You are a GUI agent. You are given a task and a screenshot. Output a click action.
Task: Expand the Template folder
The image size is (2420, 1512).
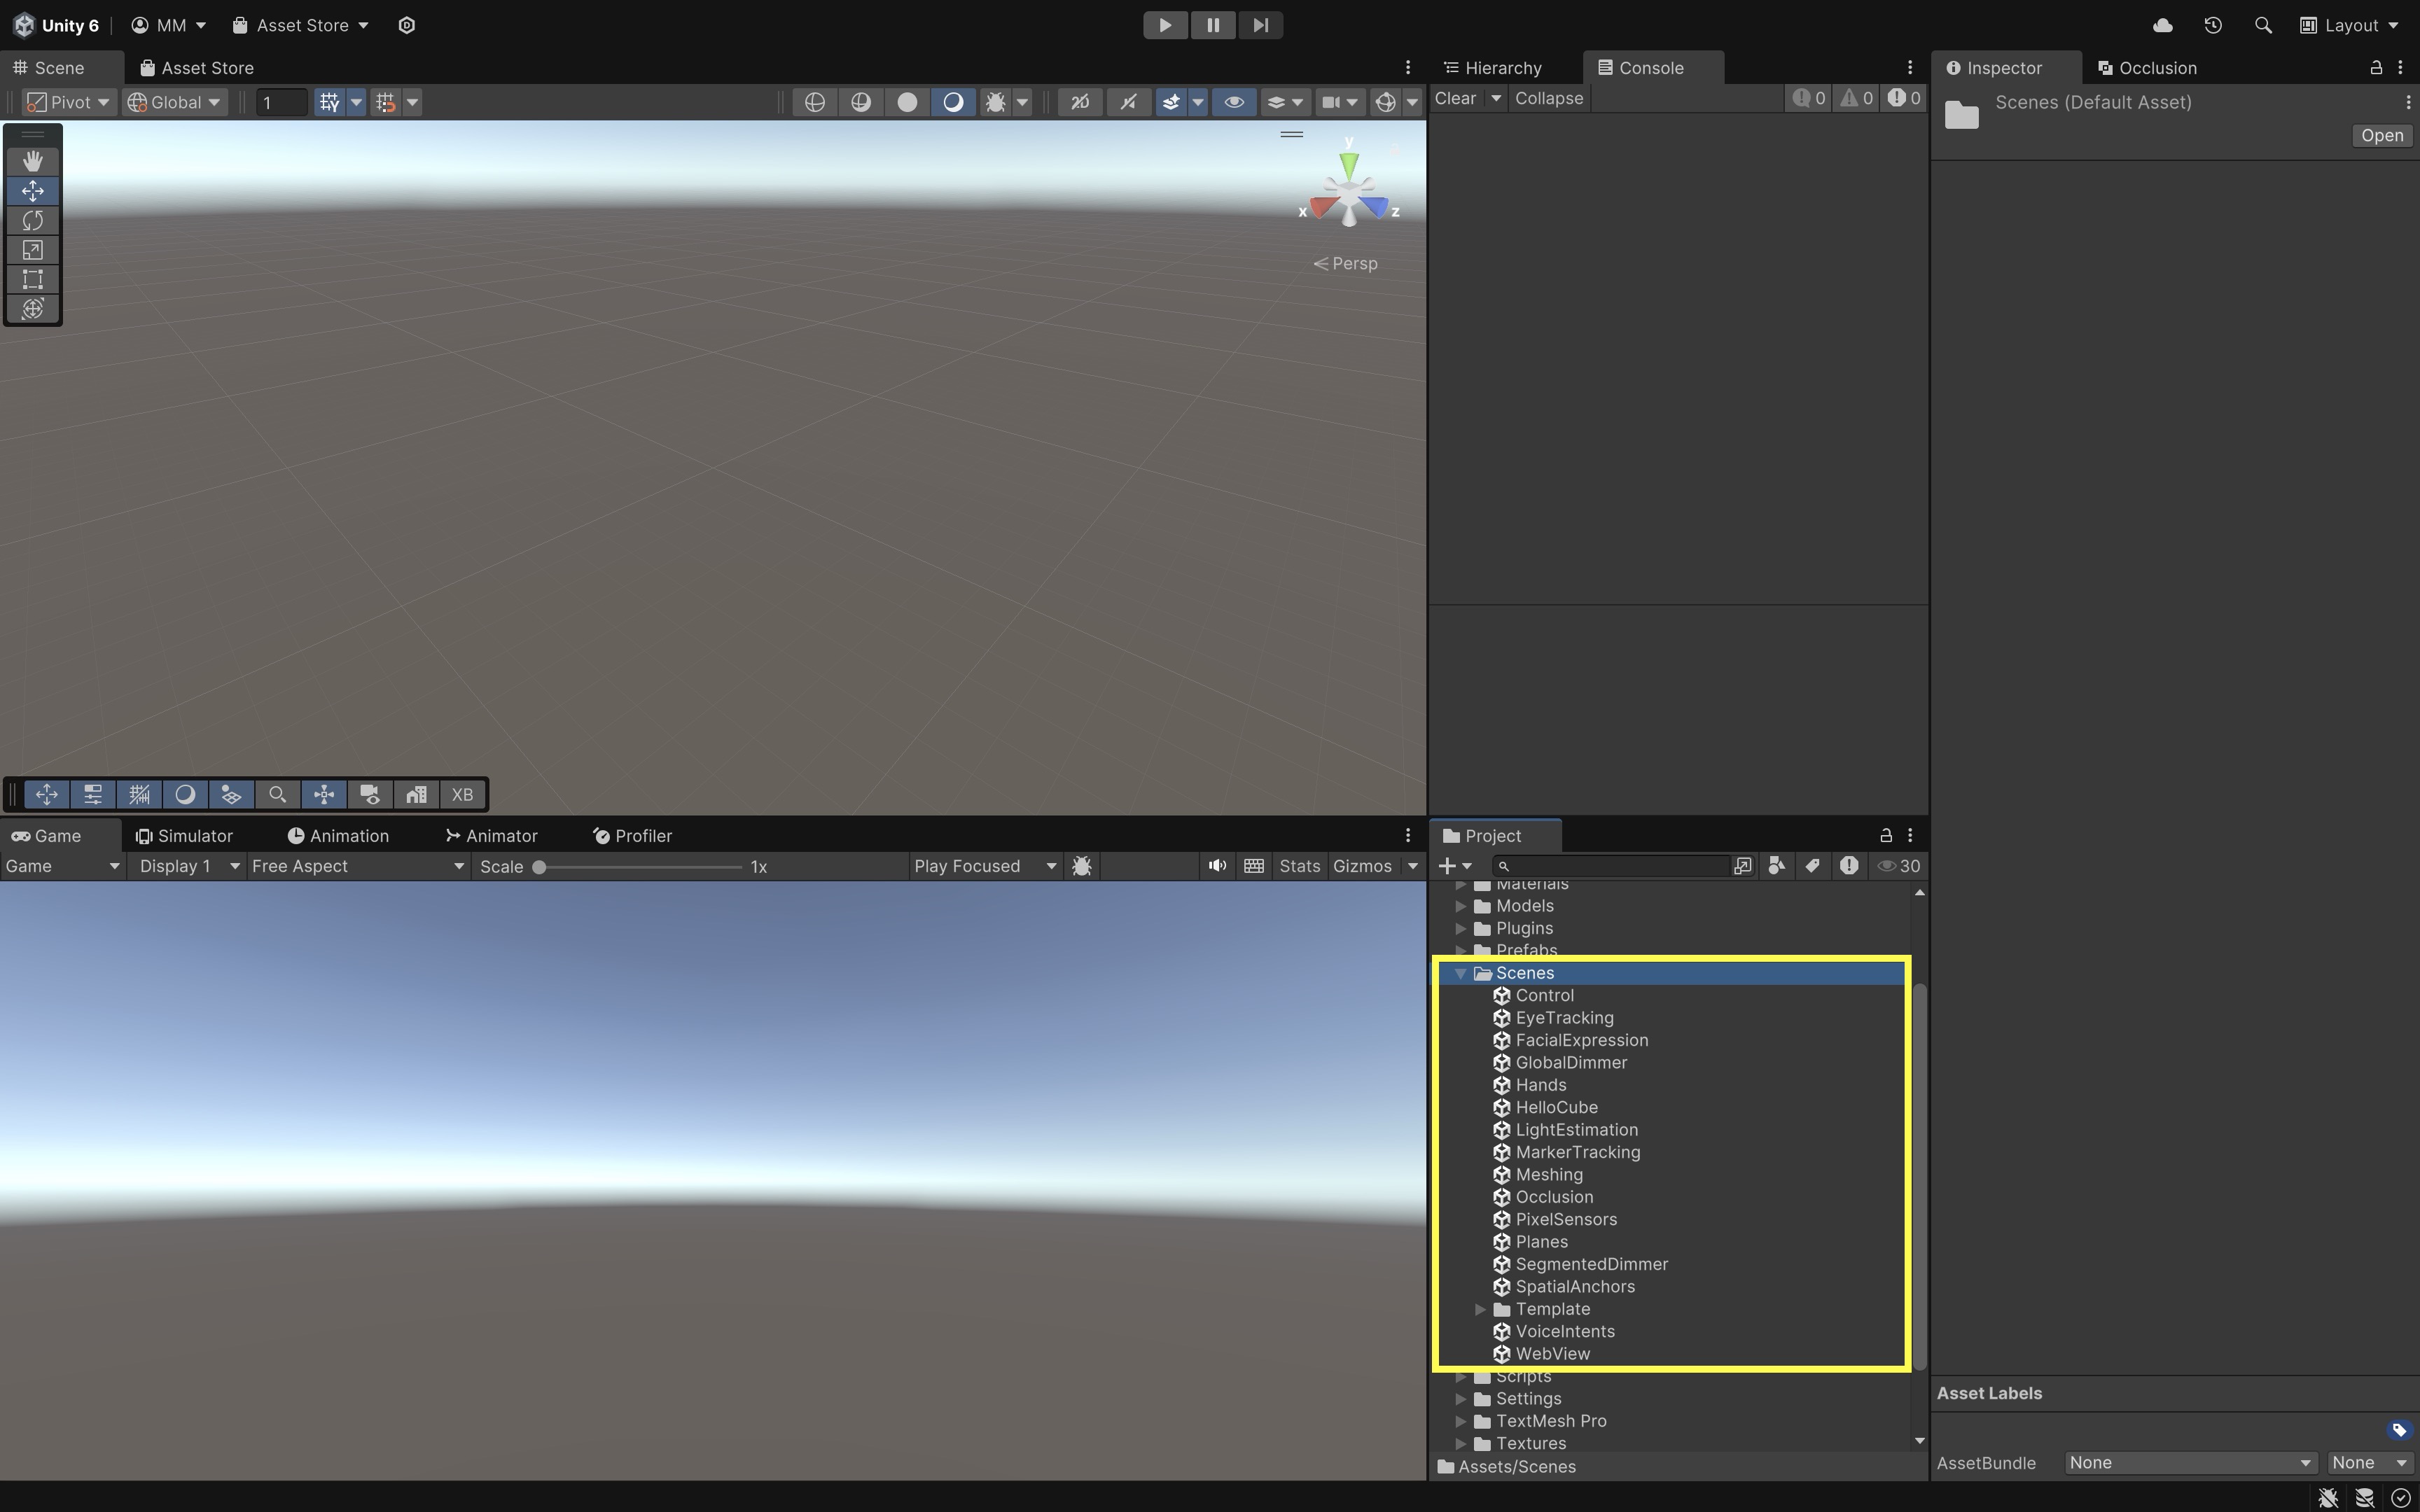(x=1480, y=1309)
